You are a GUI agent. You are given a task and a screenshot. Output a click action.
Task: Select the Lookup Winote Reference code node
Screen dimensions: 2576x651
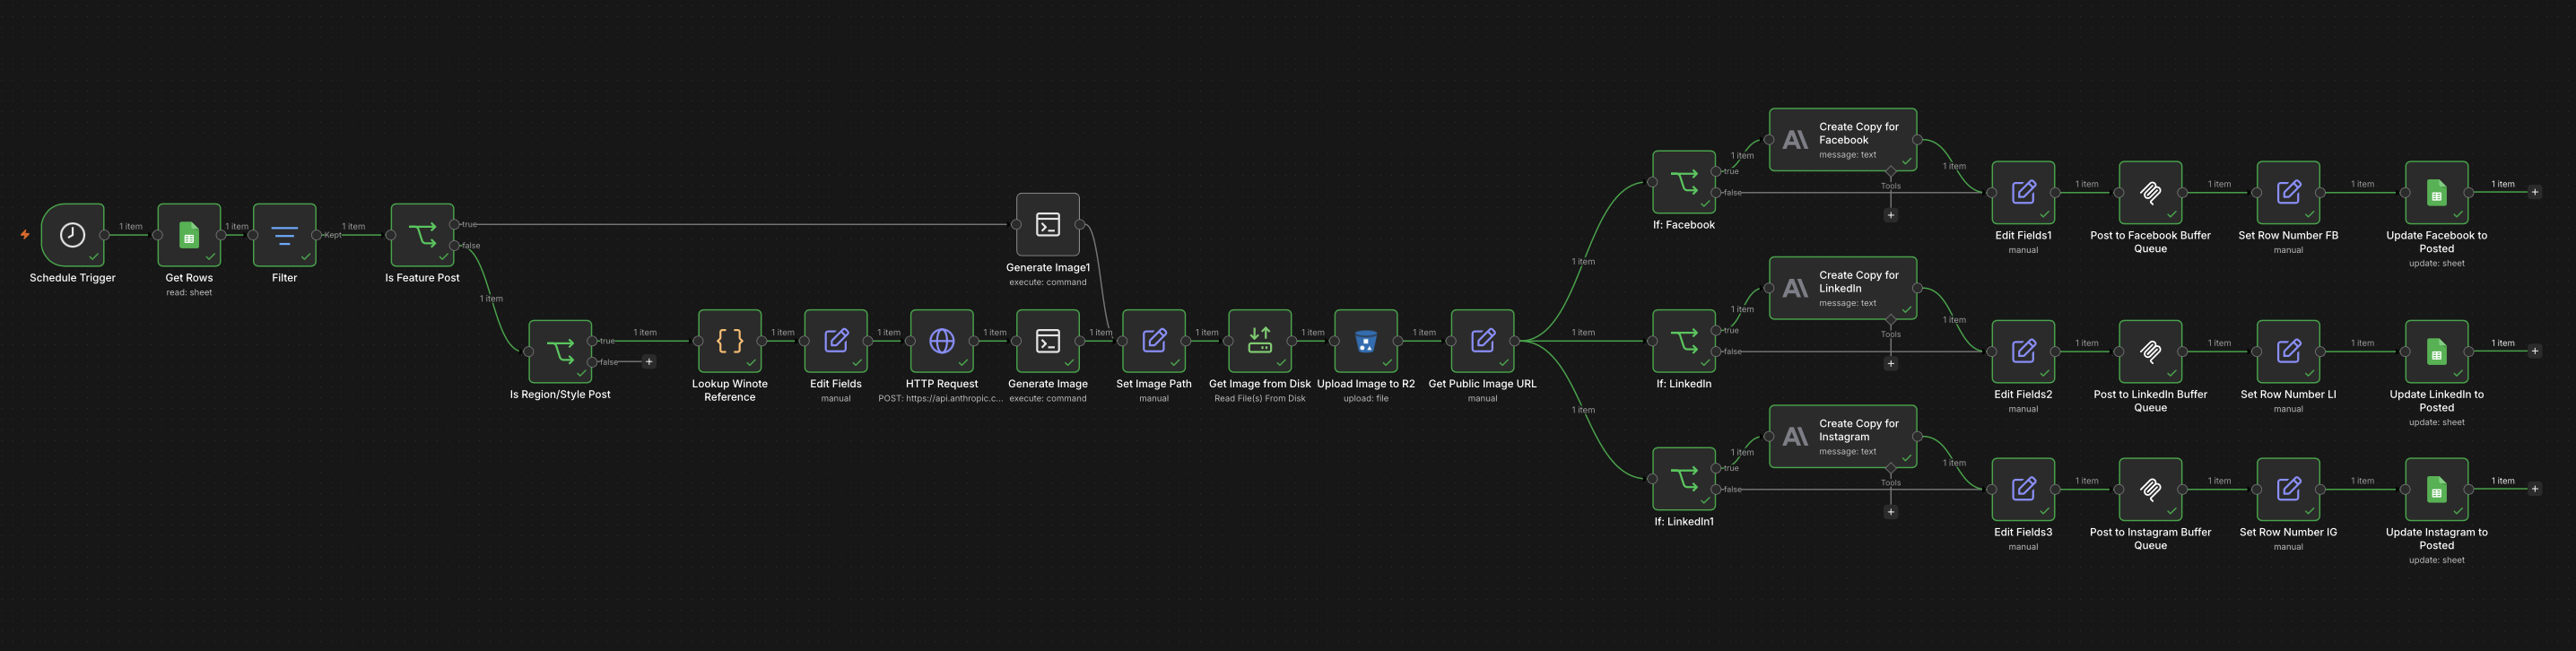[730, 341]
